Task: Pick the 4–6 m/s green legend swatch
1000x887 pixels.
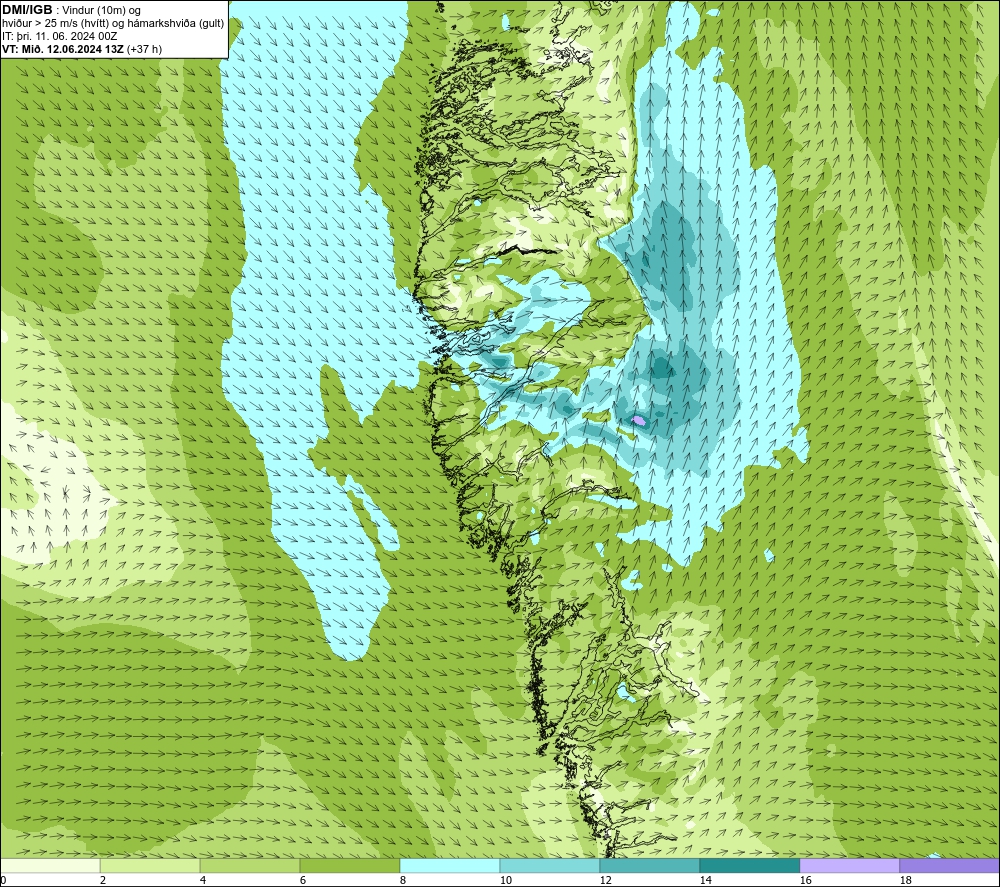Action: pos(250,865)
